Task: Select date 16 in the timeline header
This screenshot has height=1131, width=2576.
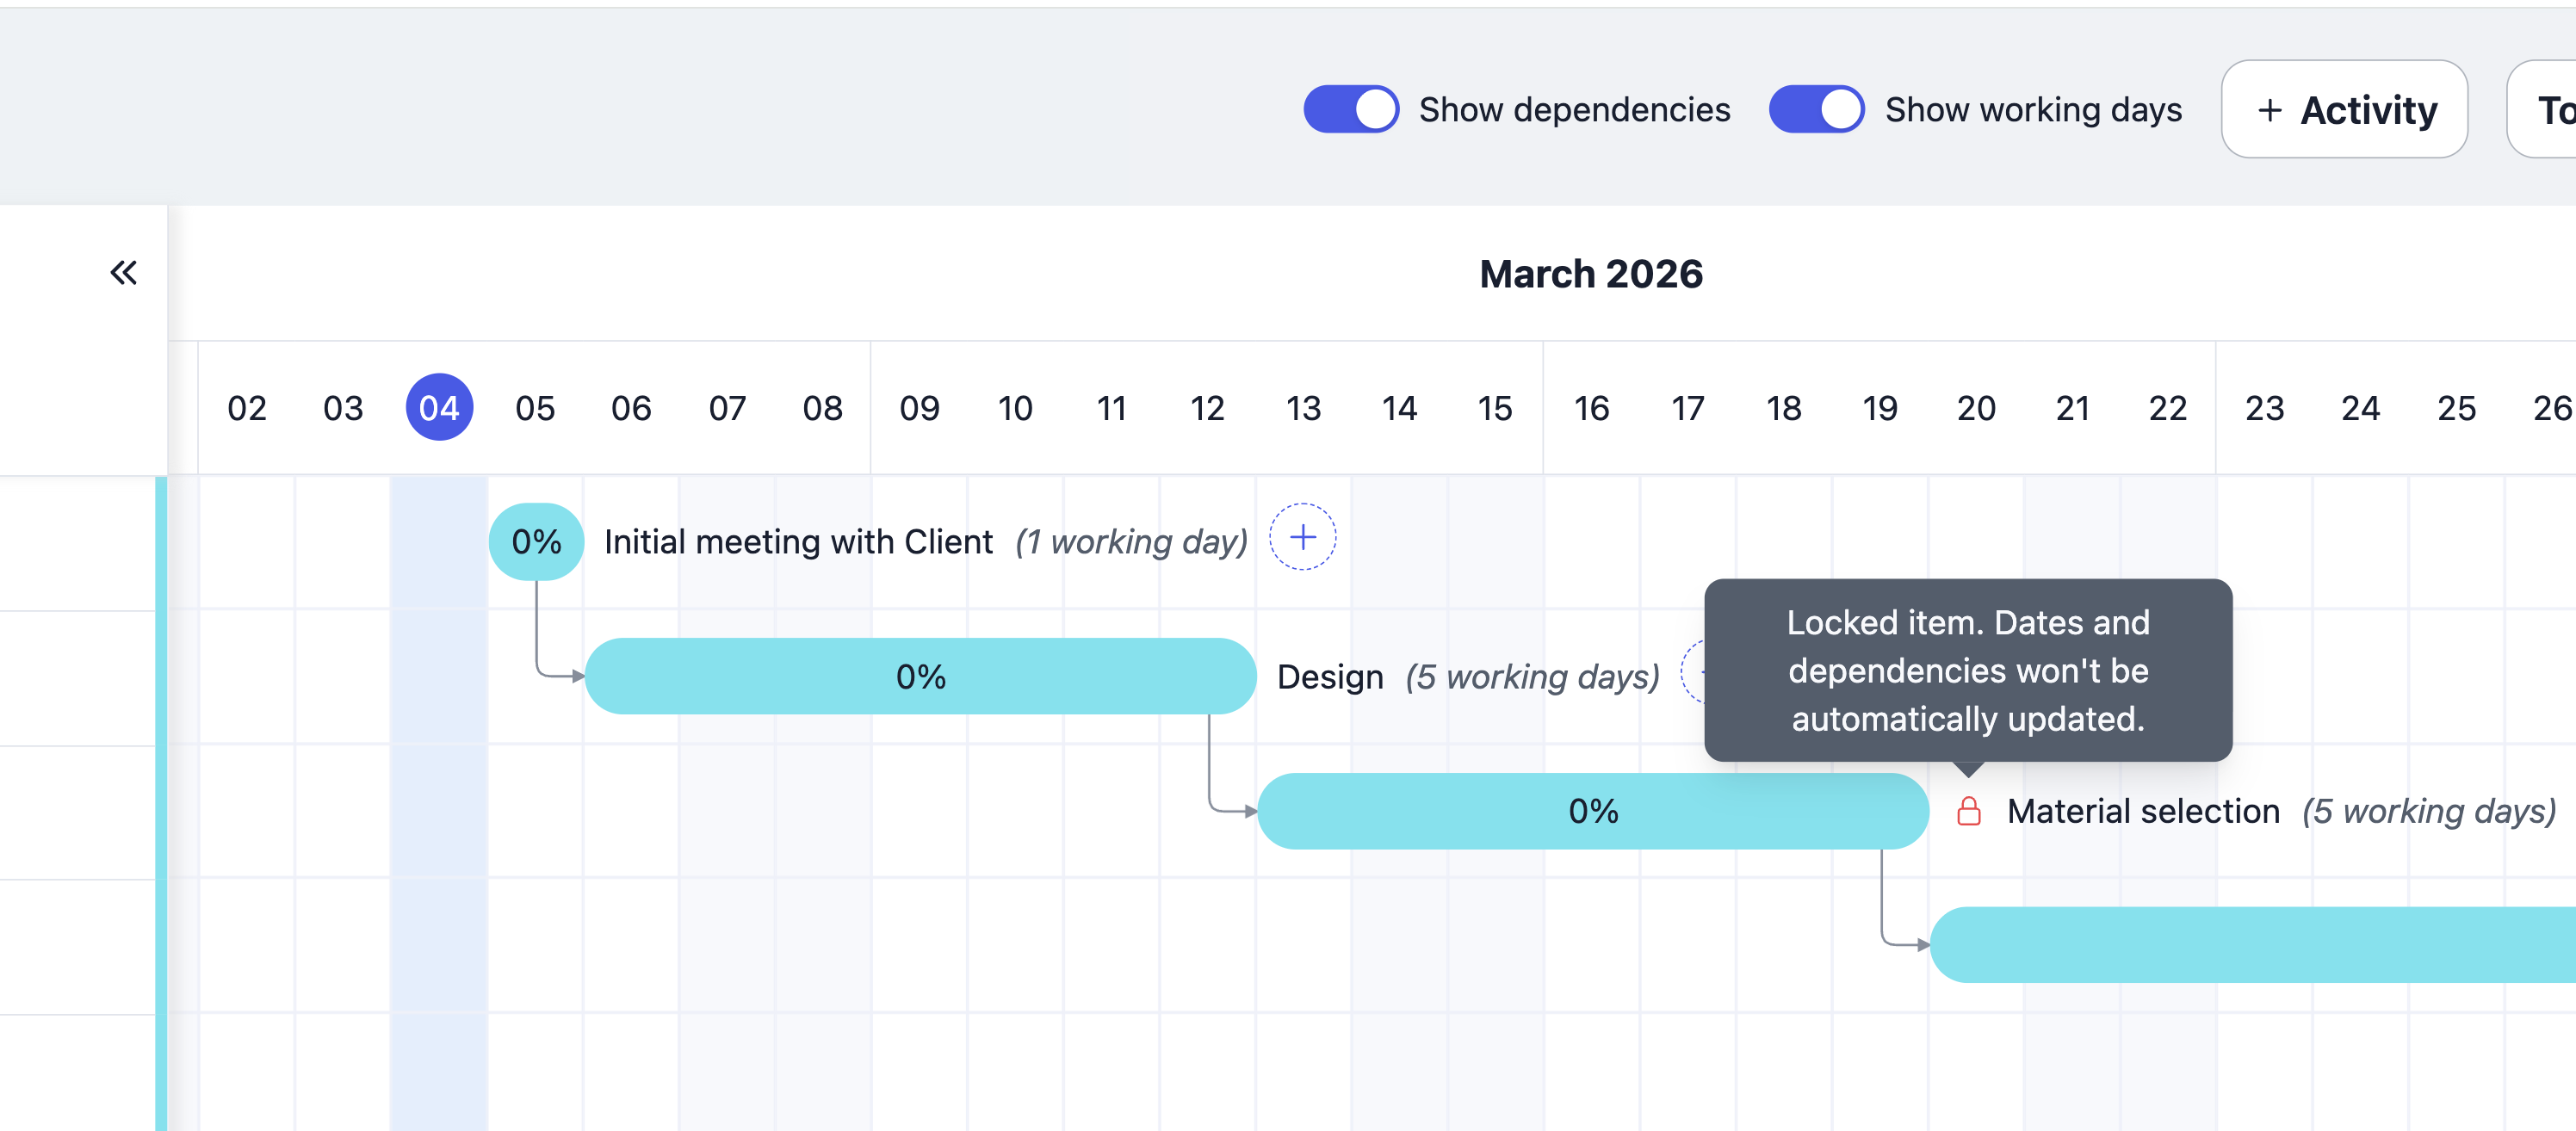Action: 1591,408
